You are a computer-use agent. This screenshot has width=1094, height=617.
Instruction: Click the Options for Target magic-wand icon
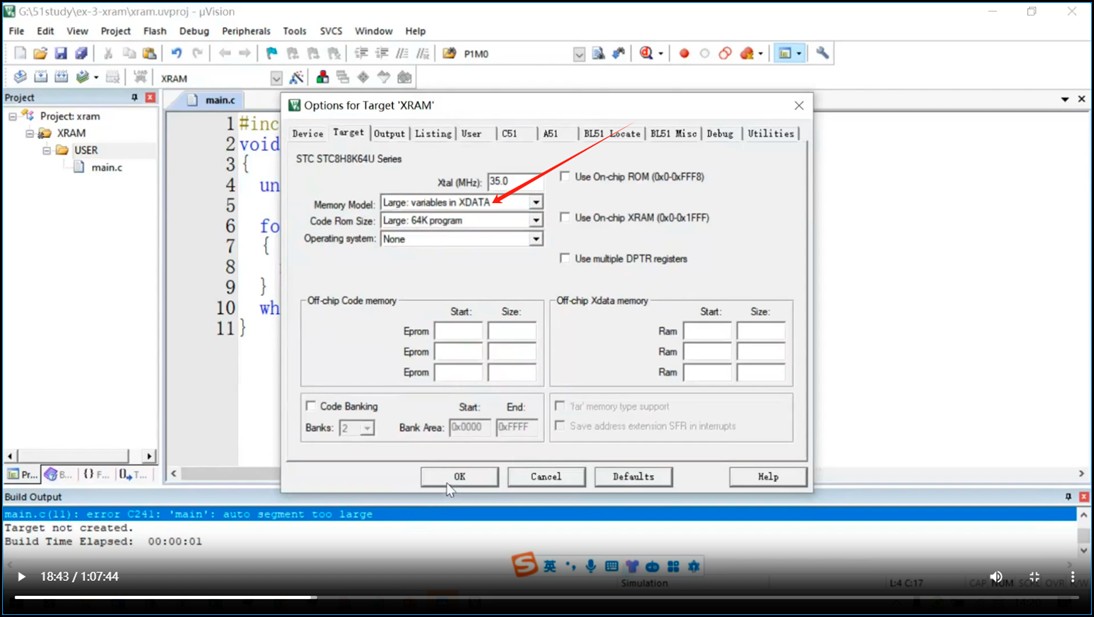[296, 78]
